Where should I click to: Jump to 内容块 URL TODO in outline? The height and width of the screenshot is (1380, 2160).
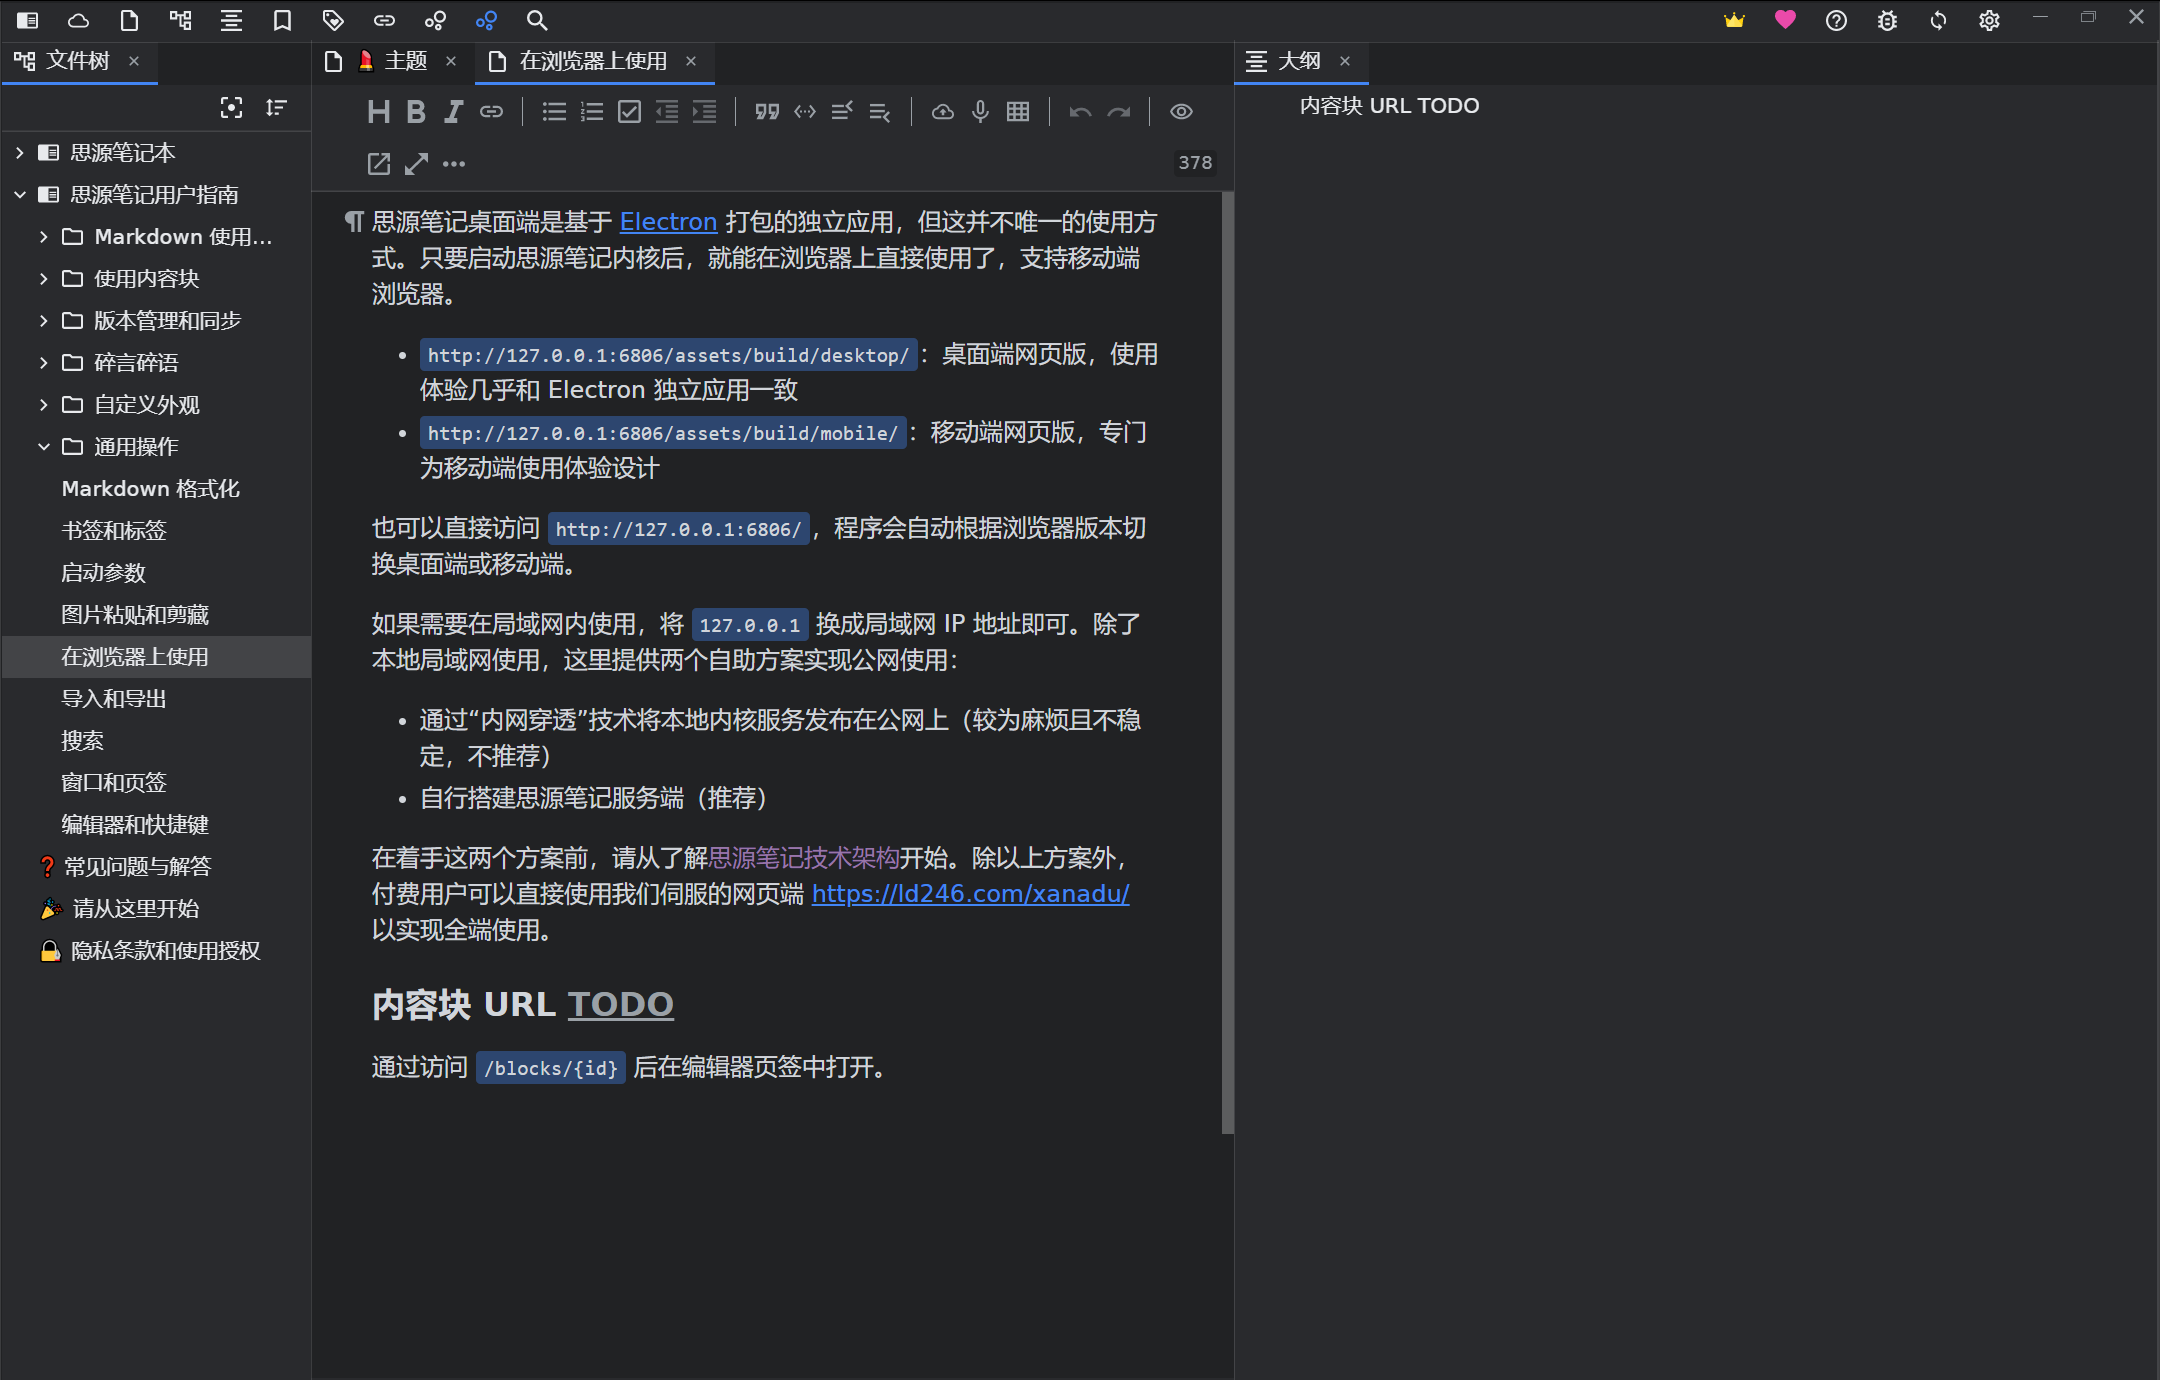[1389, 106]
